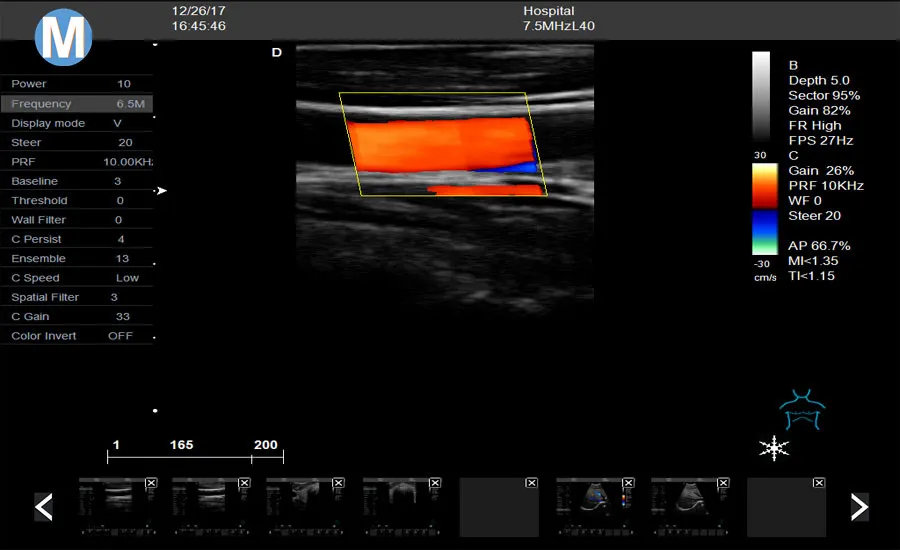Close the last empty thumbnail slot
Screen dimensions: 900x550
click(x=819, y=483)
